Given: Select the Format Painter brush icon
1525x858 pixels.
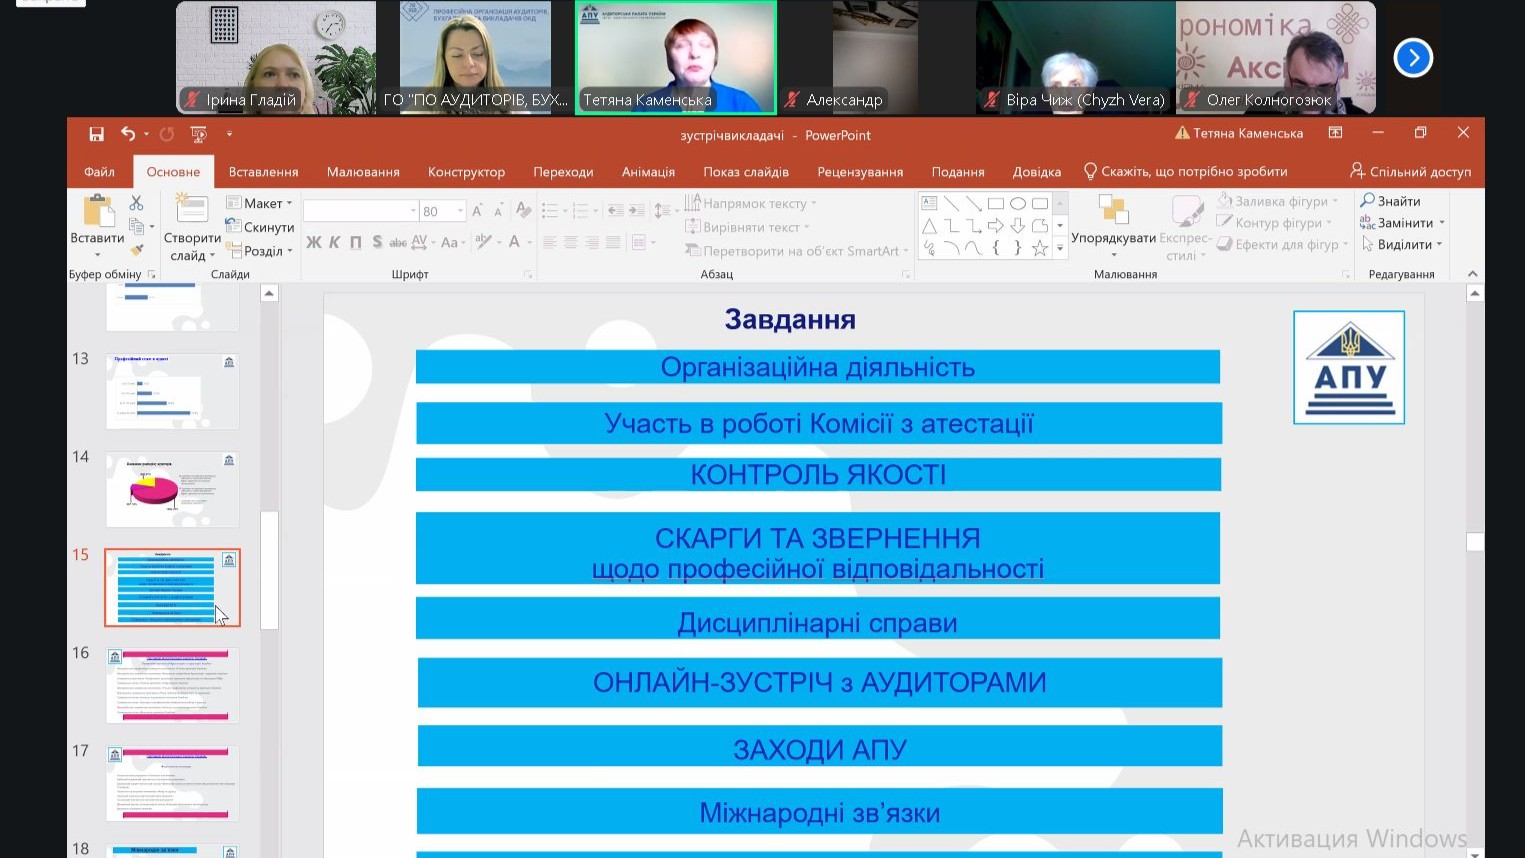Looking at the screenshot, I should (x=137, y=249).
